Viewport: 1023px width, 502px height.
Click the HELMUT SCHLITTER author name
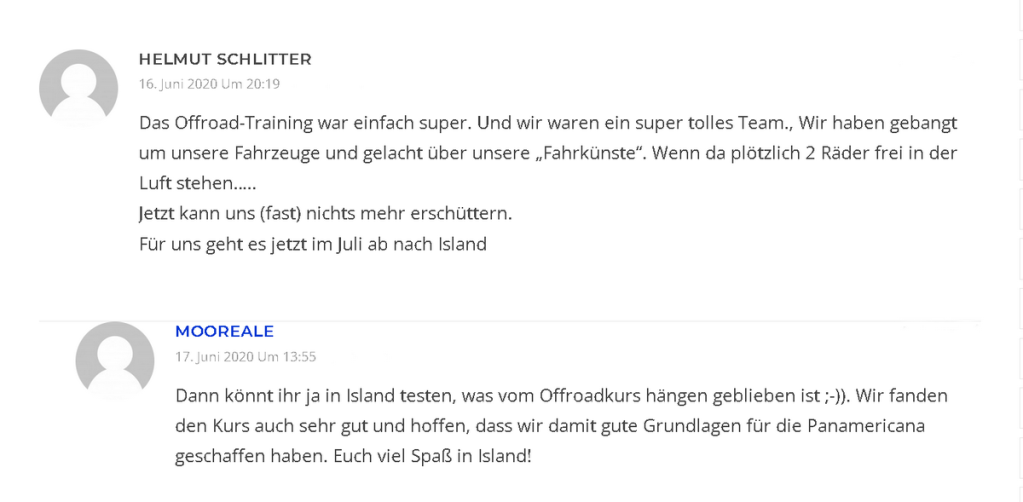225,59
